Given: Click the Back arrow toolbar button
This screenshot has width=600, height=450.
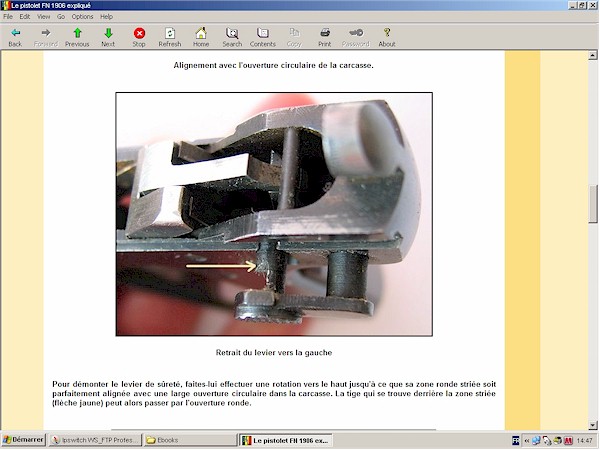Looking at the screenshot, I should (15, 37).
